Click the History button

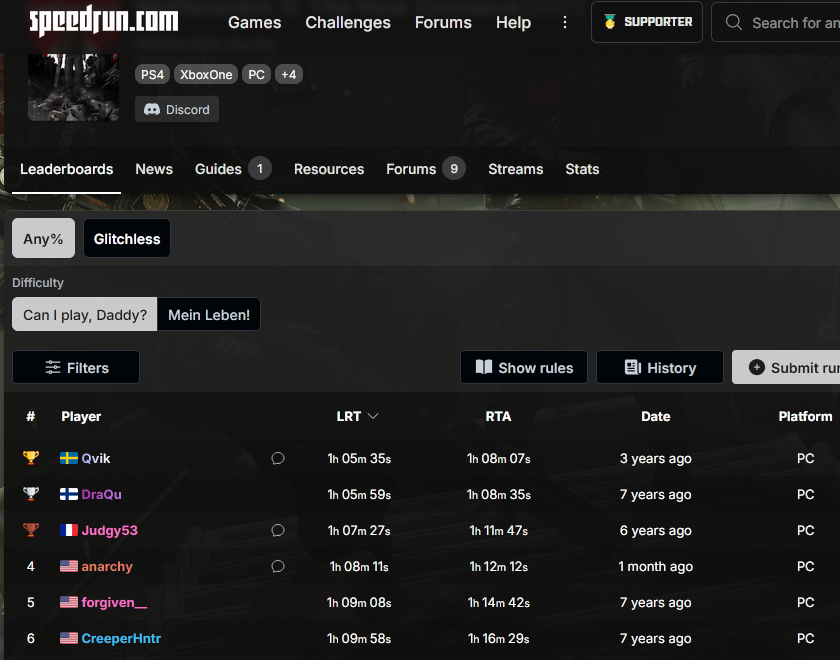click(660, 368)
